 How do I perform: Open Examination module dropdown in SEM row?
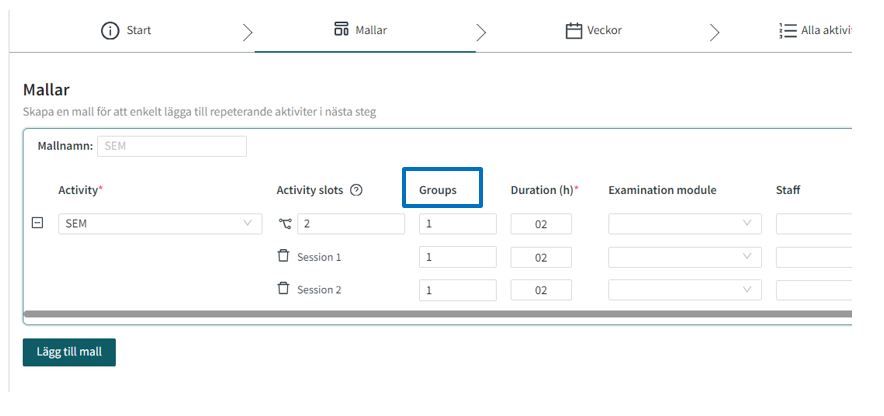tap(684, 224)
